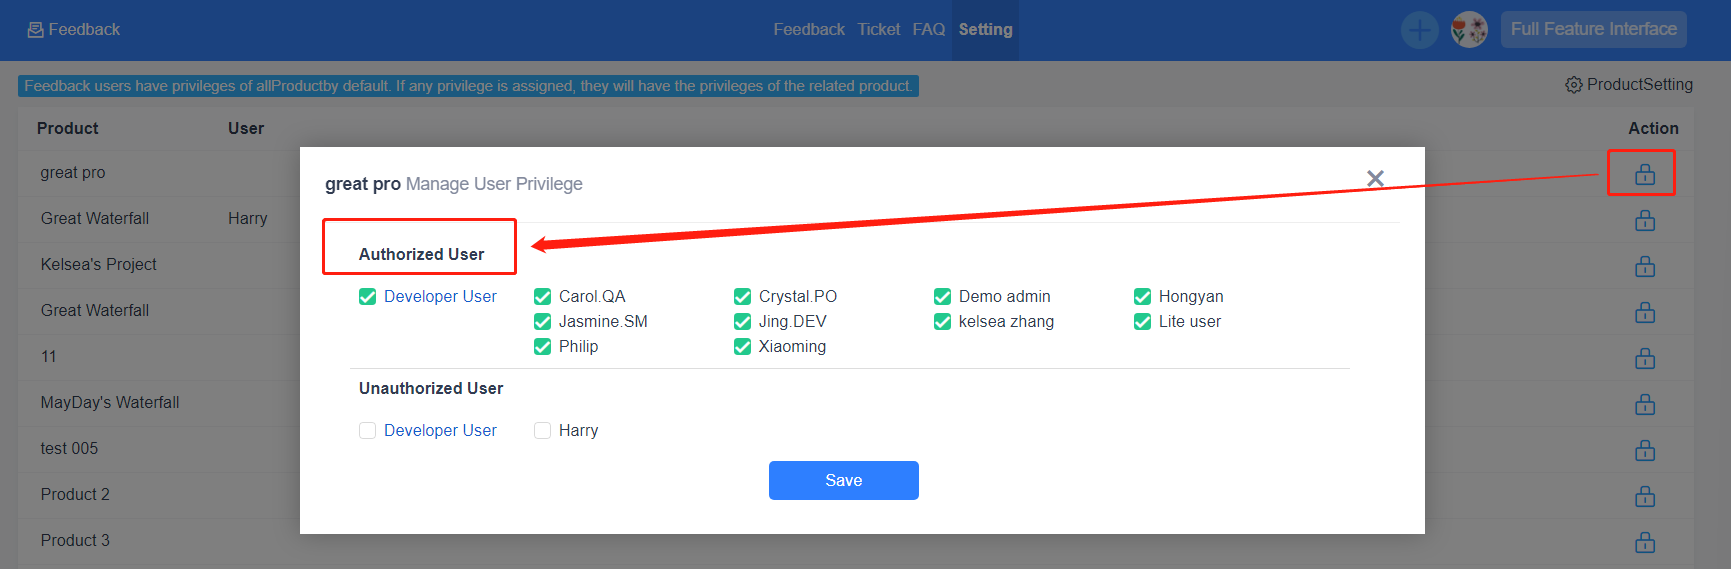
Task: Uncheck the Xiaoming checkbox
Action: 742,347
